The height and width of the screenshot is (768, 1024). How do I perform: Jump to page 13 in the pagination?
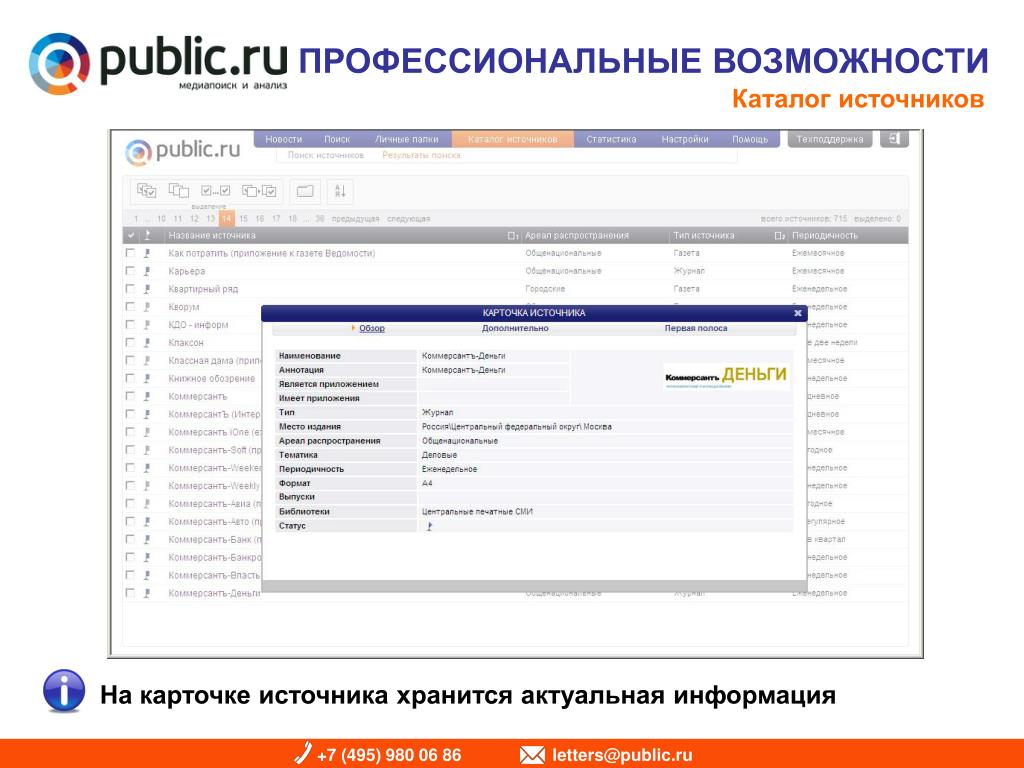(210, 219)
